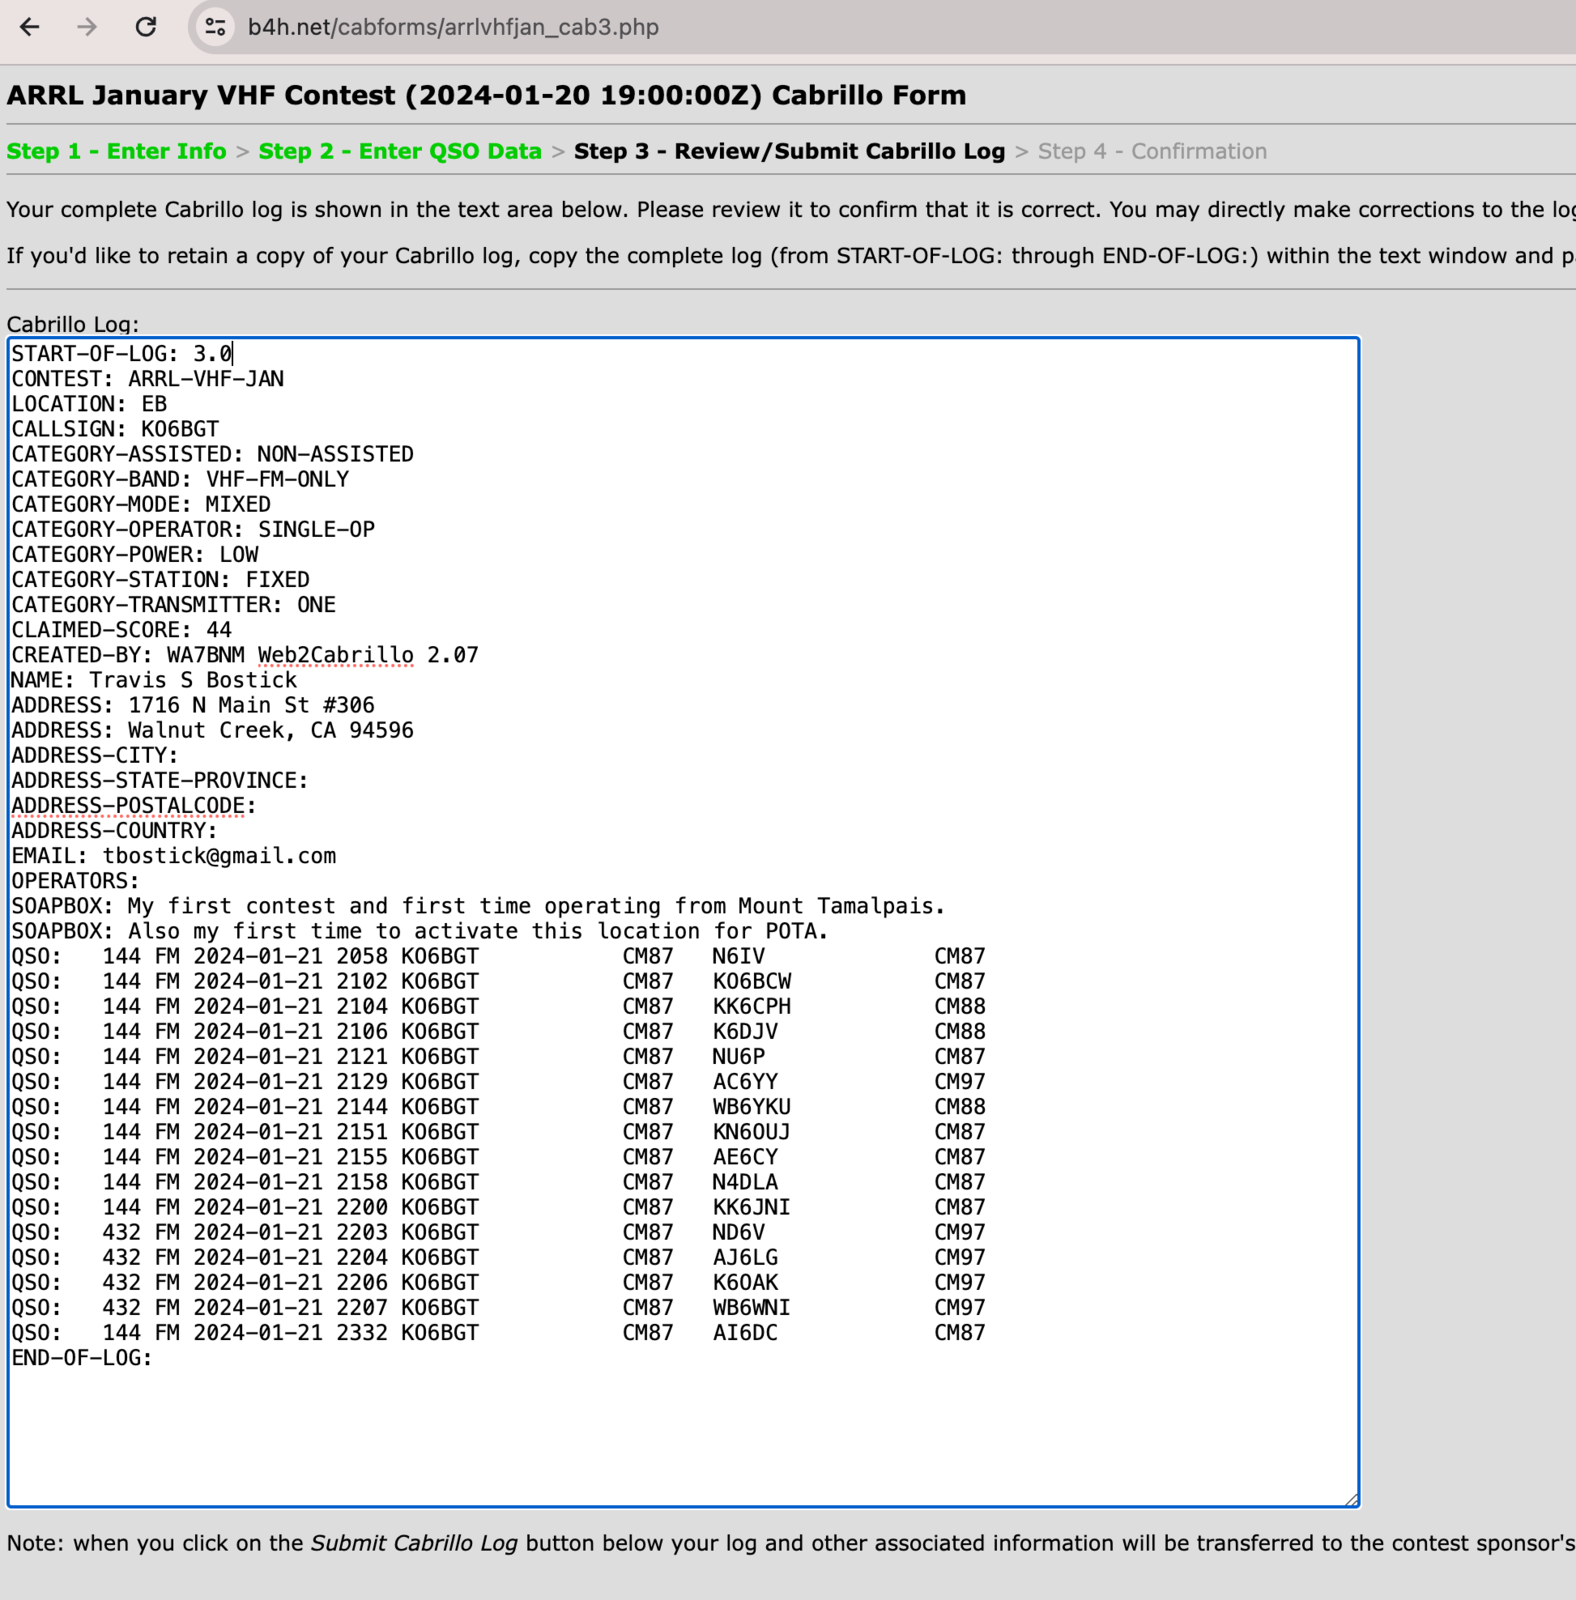Click the 432 QSO row with ND6V
This screenshot has width=1576, height=1600.
click(x=498, y=1232)
